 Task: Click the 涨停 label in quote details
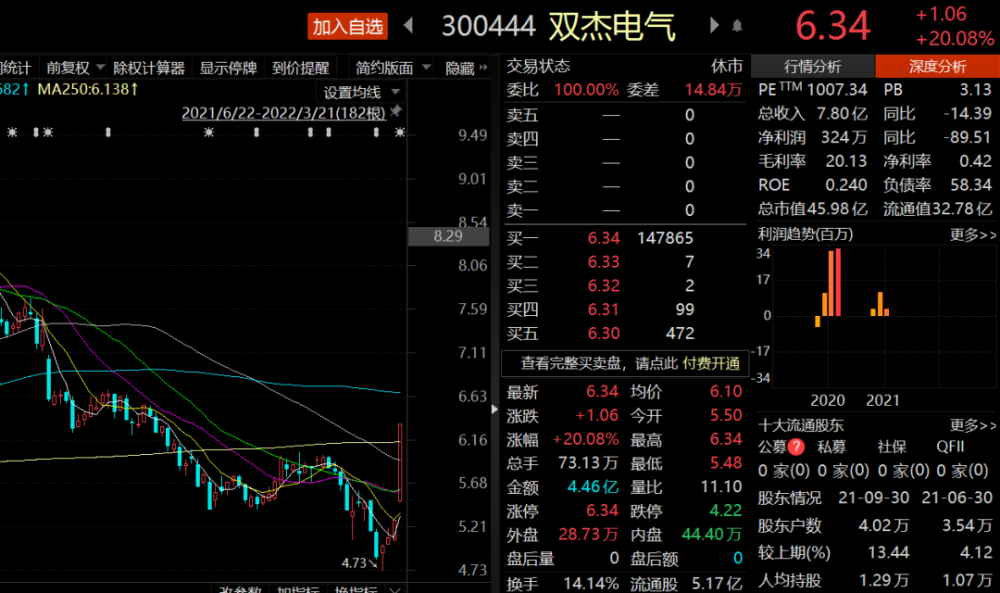(x=522, y=511)
